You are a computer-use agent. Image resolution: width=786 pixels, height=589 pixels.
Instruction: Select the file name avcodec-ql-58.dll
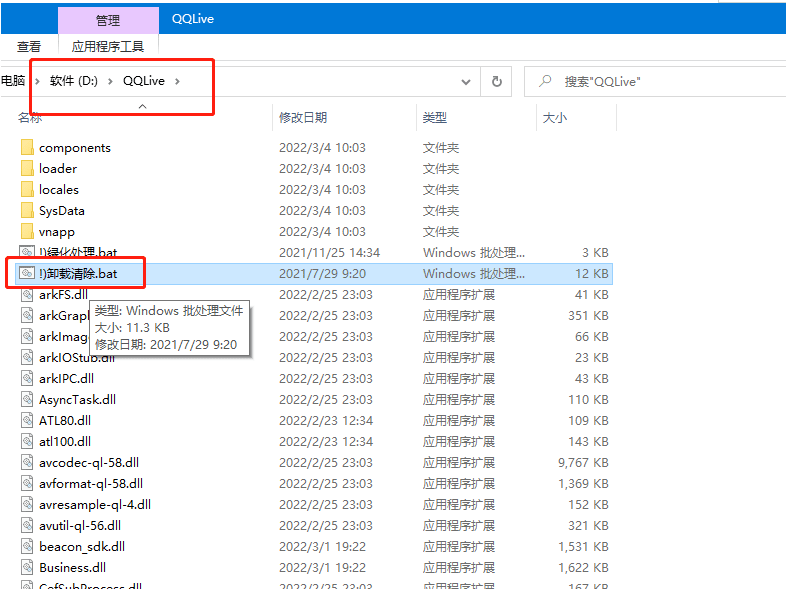(x=89, y=463)
